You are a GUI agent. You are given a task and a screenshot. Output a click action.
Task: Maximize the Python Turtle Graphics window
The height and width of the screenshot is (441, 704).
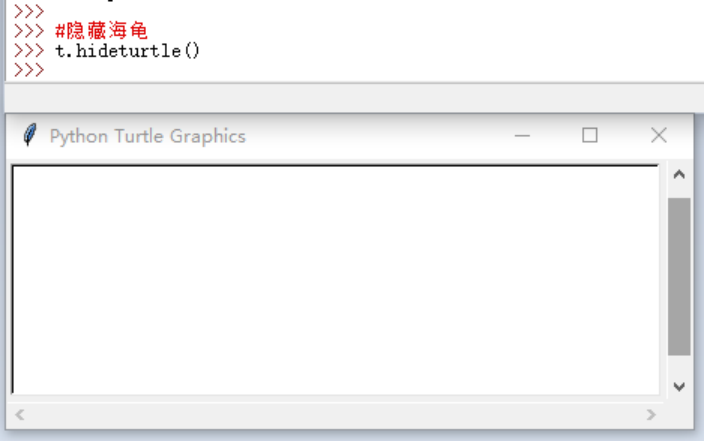[x=590, y=136]
